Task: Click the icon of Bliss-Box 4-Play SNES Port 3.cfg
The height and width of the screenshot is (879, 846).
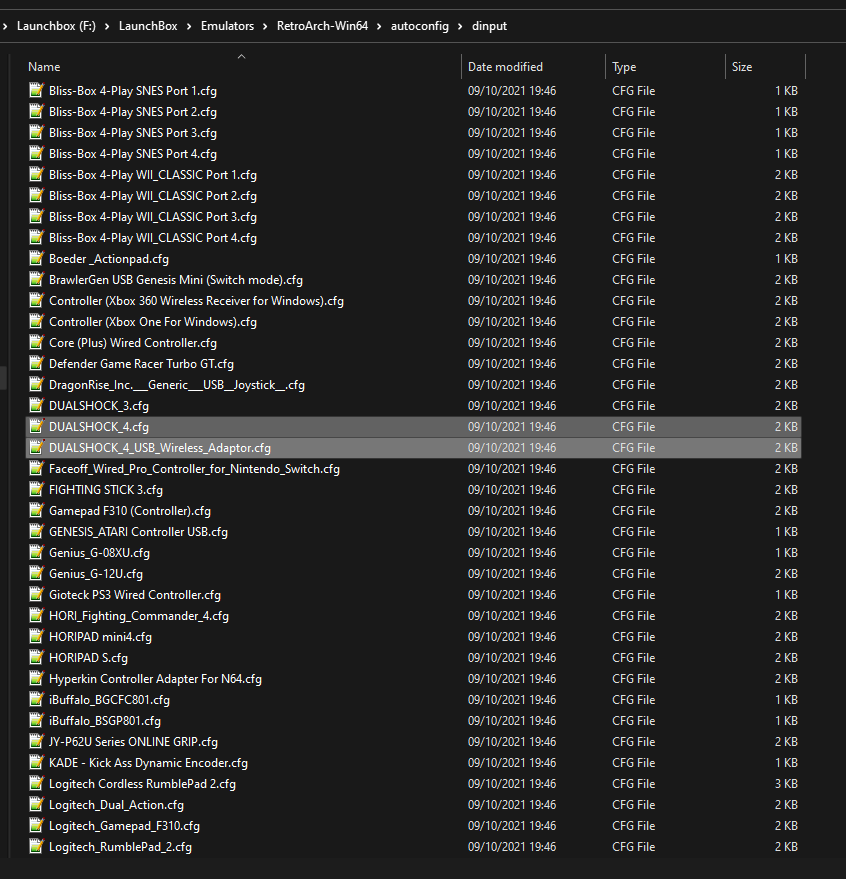Action: pyautogui.click(x=36, y=132)
